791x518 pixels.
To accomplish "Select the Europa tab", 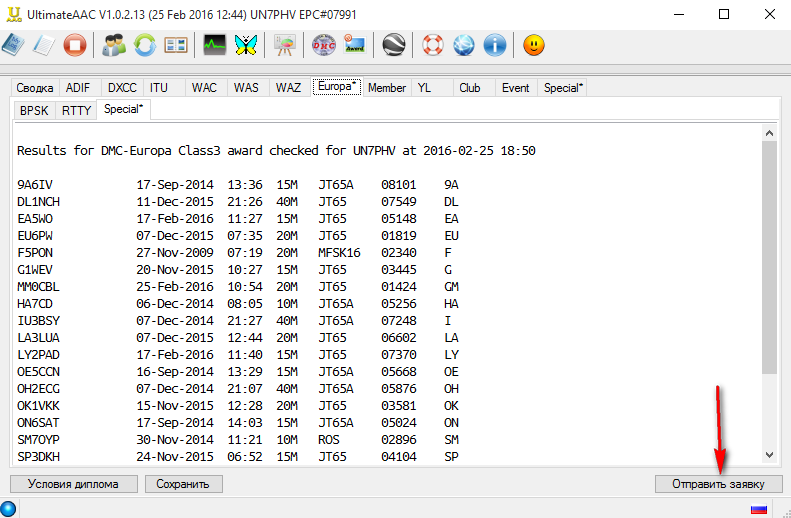I will pyautogui.click(x=337, y=87).
